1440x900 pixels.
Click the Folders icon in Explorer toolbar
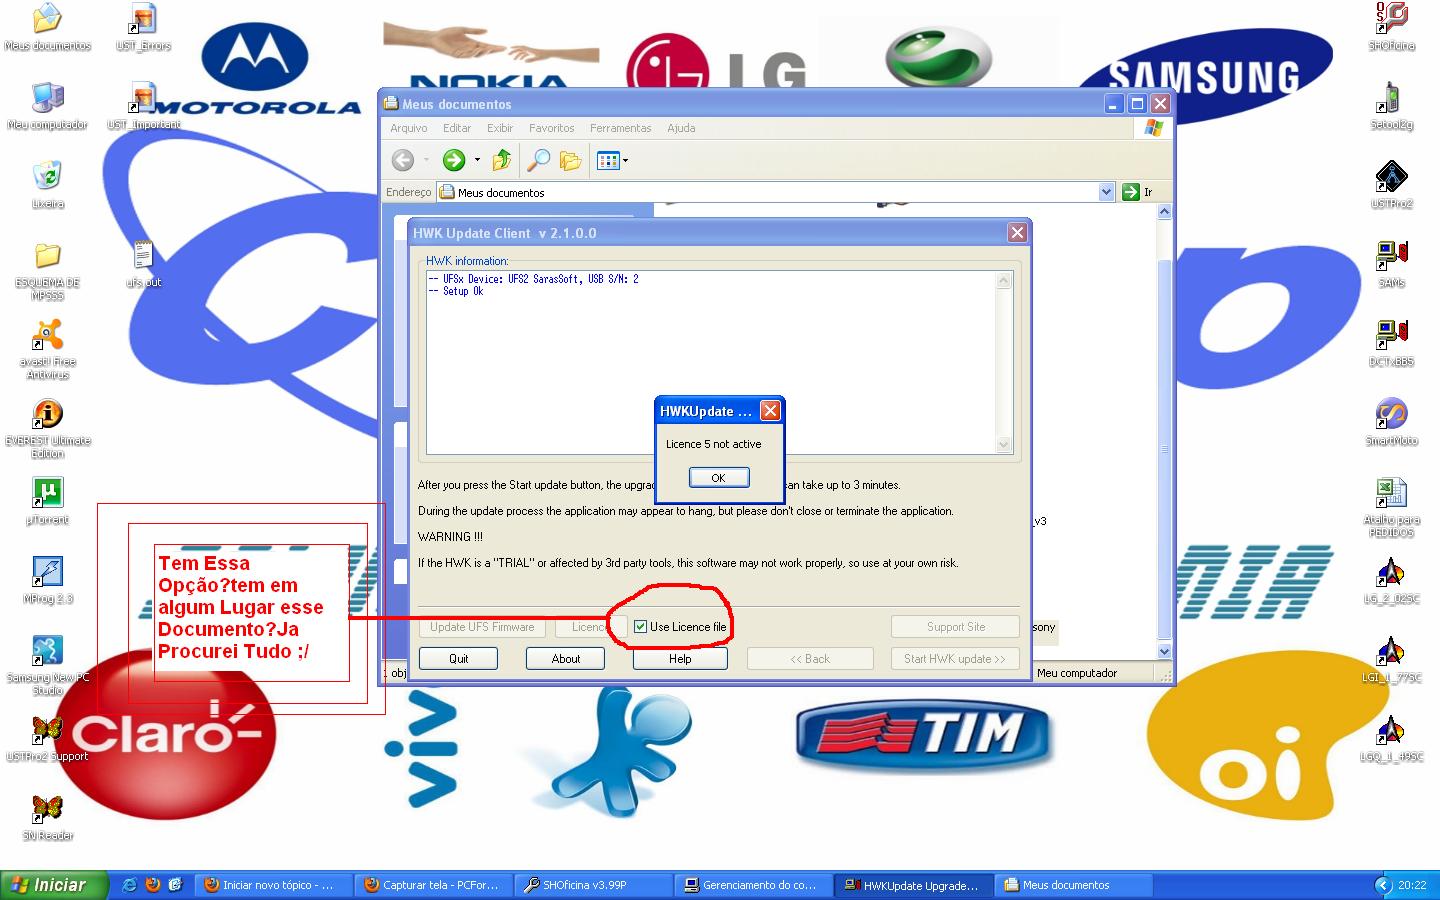(570, 160)
